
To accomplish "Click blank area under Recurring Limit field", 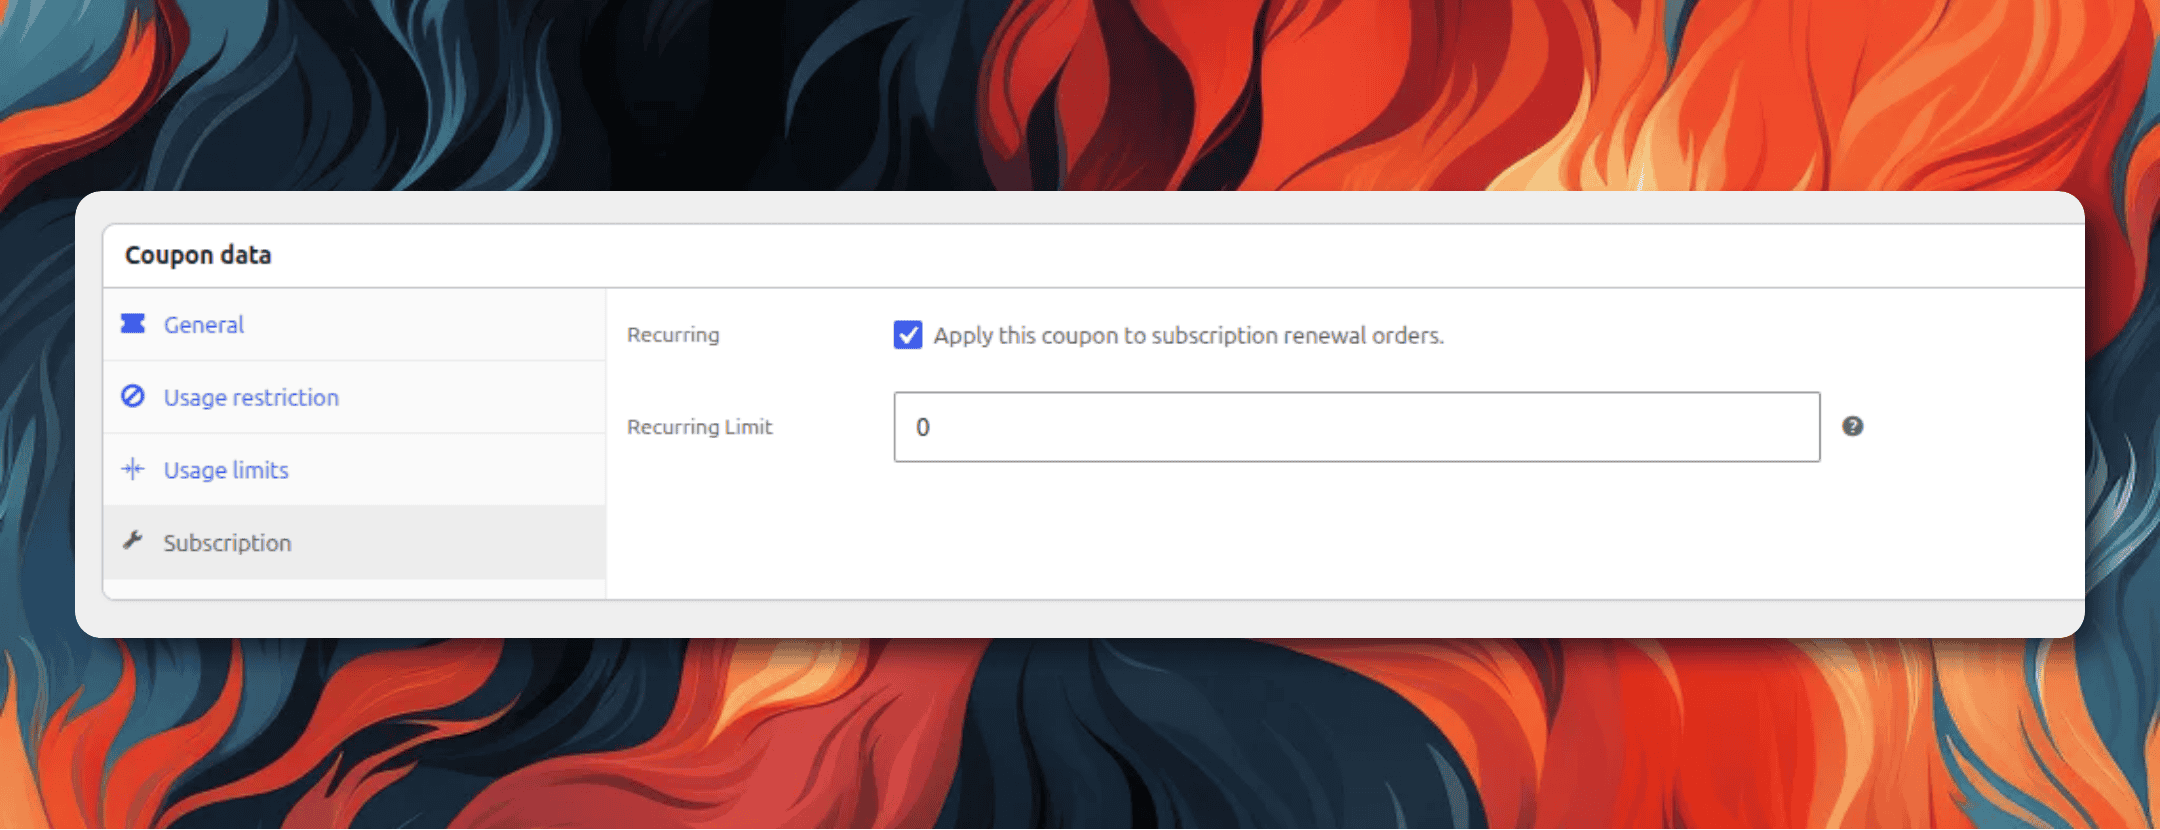I will coord(1344,530).
